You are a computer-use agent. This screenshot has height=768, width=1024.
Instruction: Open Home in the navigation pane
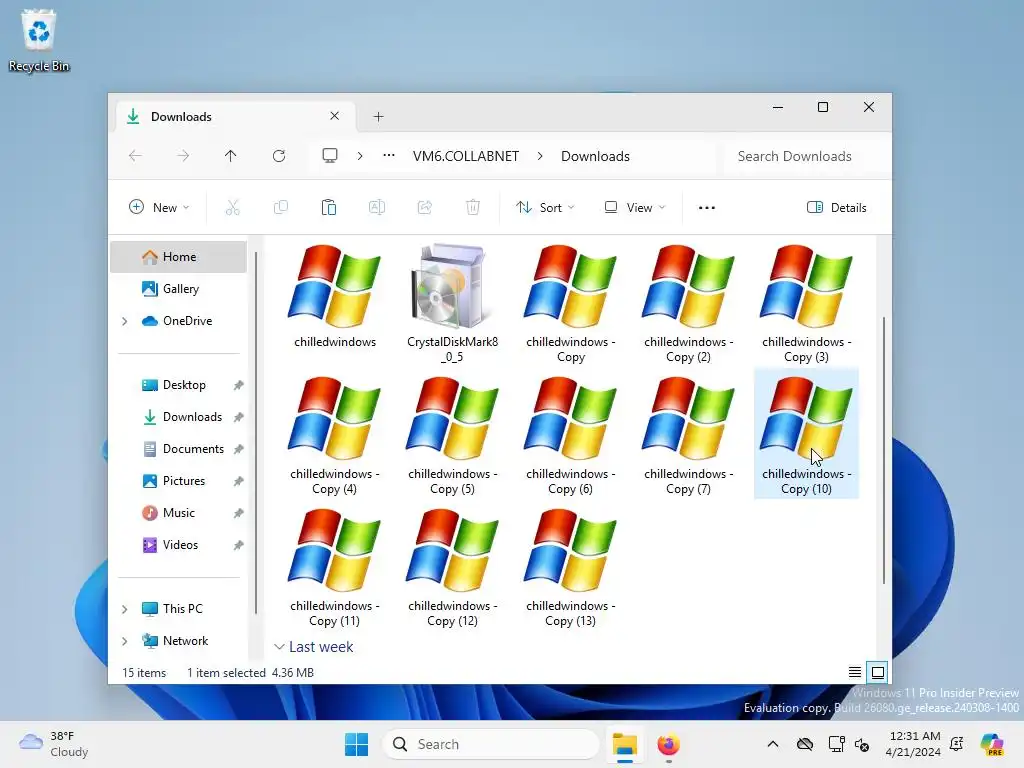[178, 257]
